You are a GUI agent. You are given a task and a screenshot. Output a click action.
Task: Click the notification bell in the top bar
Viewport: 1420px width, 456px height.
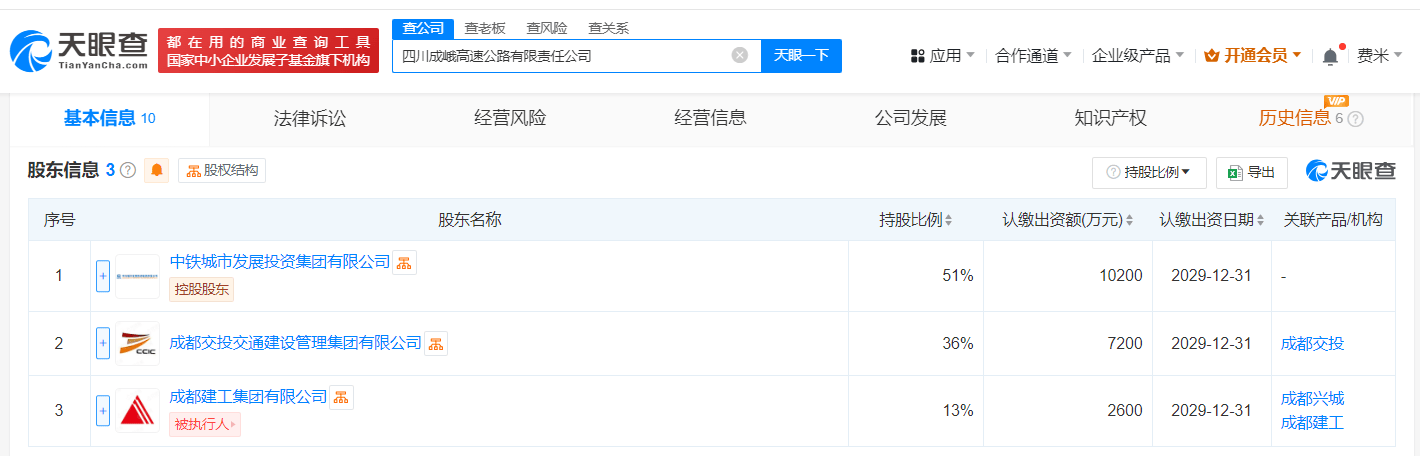1330,56
